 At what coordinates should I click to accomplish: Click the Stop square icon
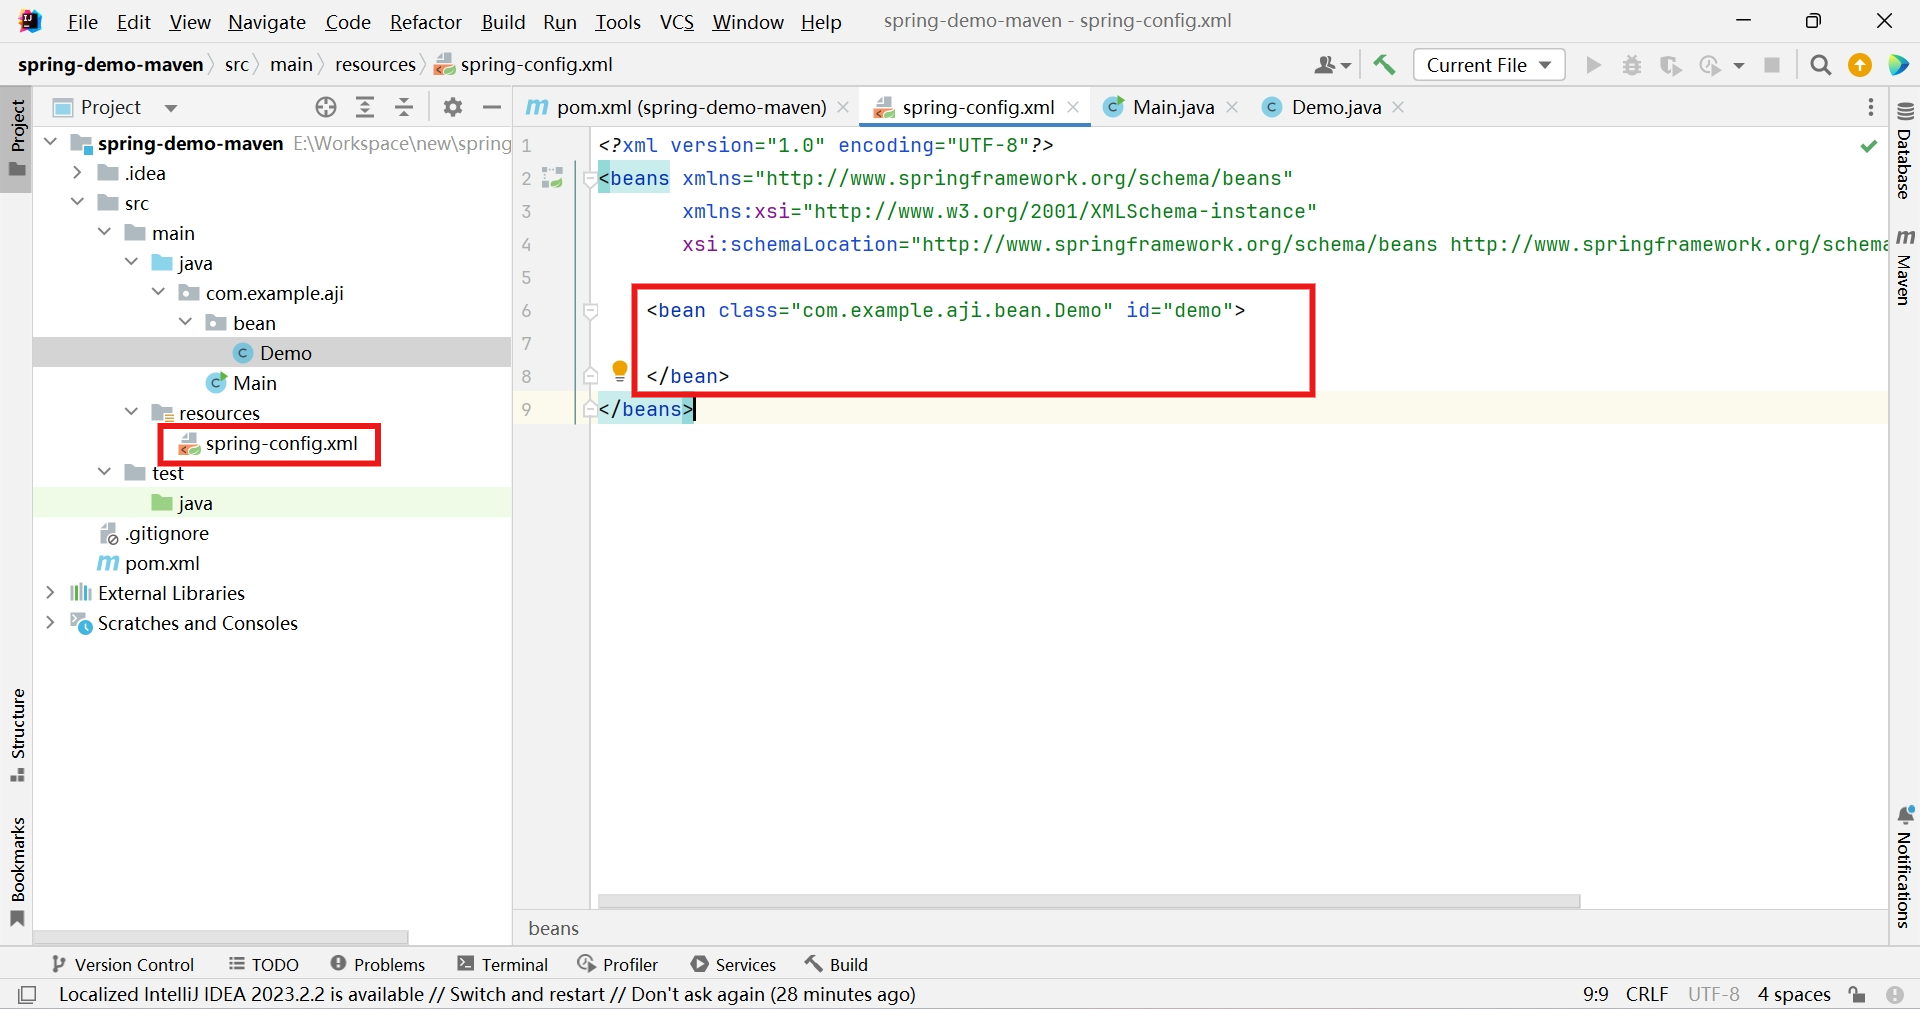[x=1772, y=65]
